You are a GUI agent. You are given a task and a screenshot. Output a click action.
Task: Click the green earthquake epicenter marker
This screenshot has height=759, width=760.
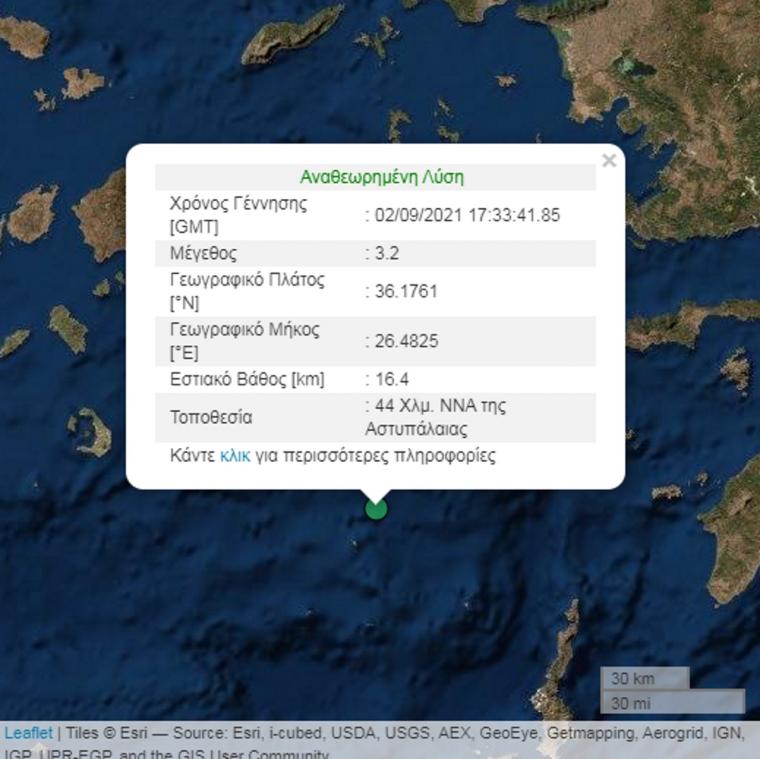(x=376, y=509)
